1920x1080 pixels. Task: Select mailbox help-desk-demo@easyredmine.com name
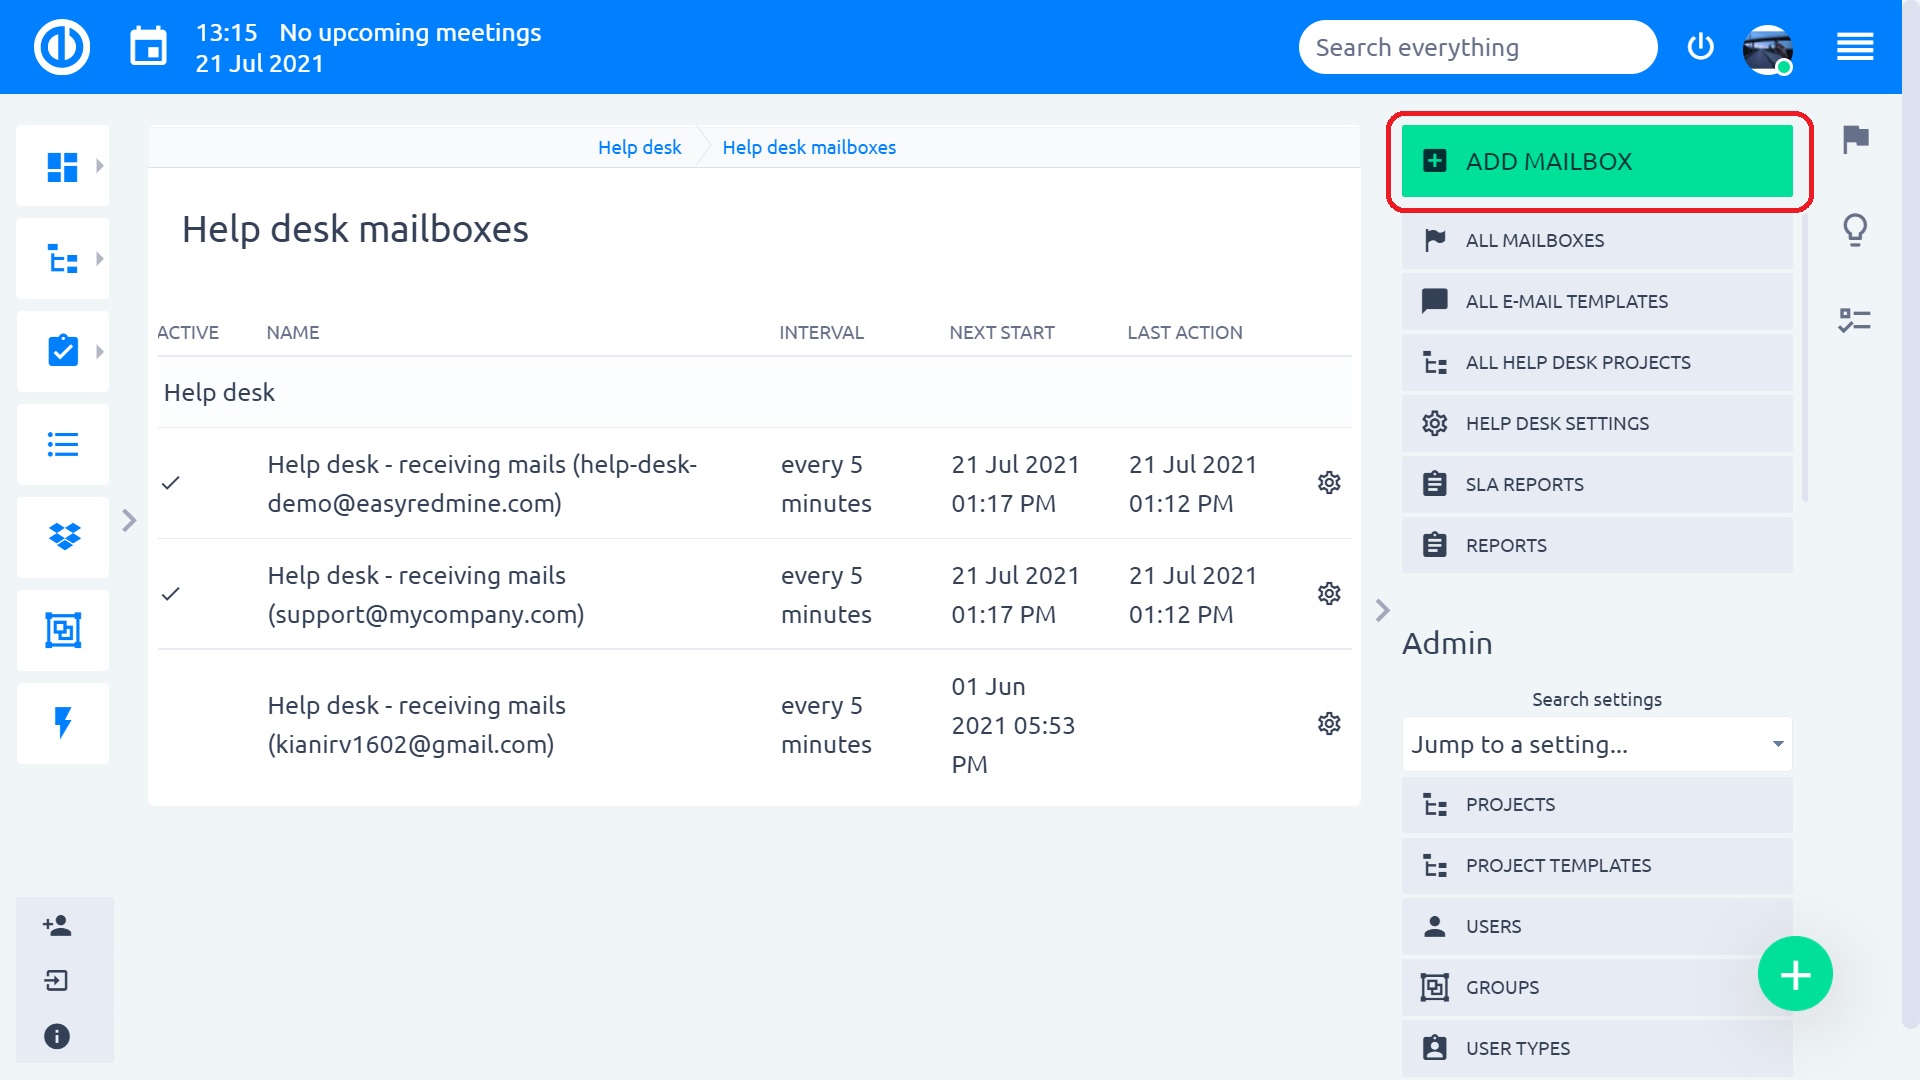tap(482, 484)
